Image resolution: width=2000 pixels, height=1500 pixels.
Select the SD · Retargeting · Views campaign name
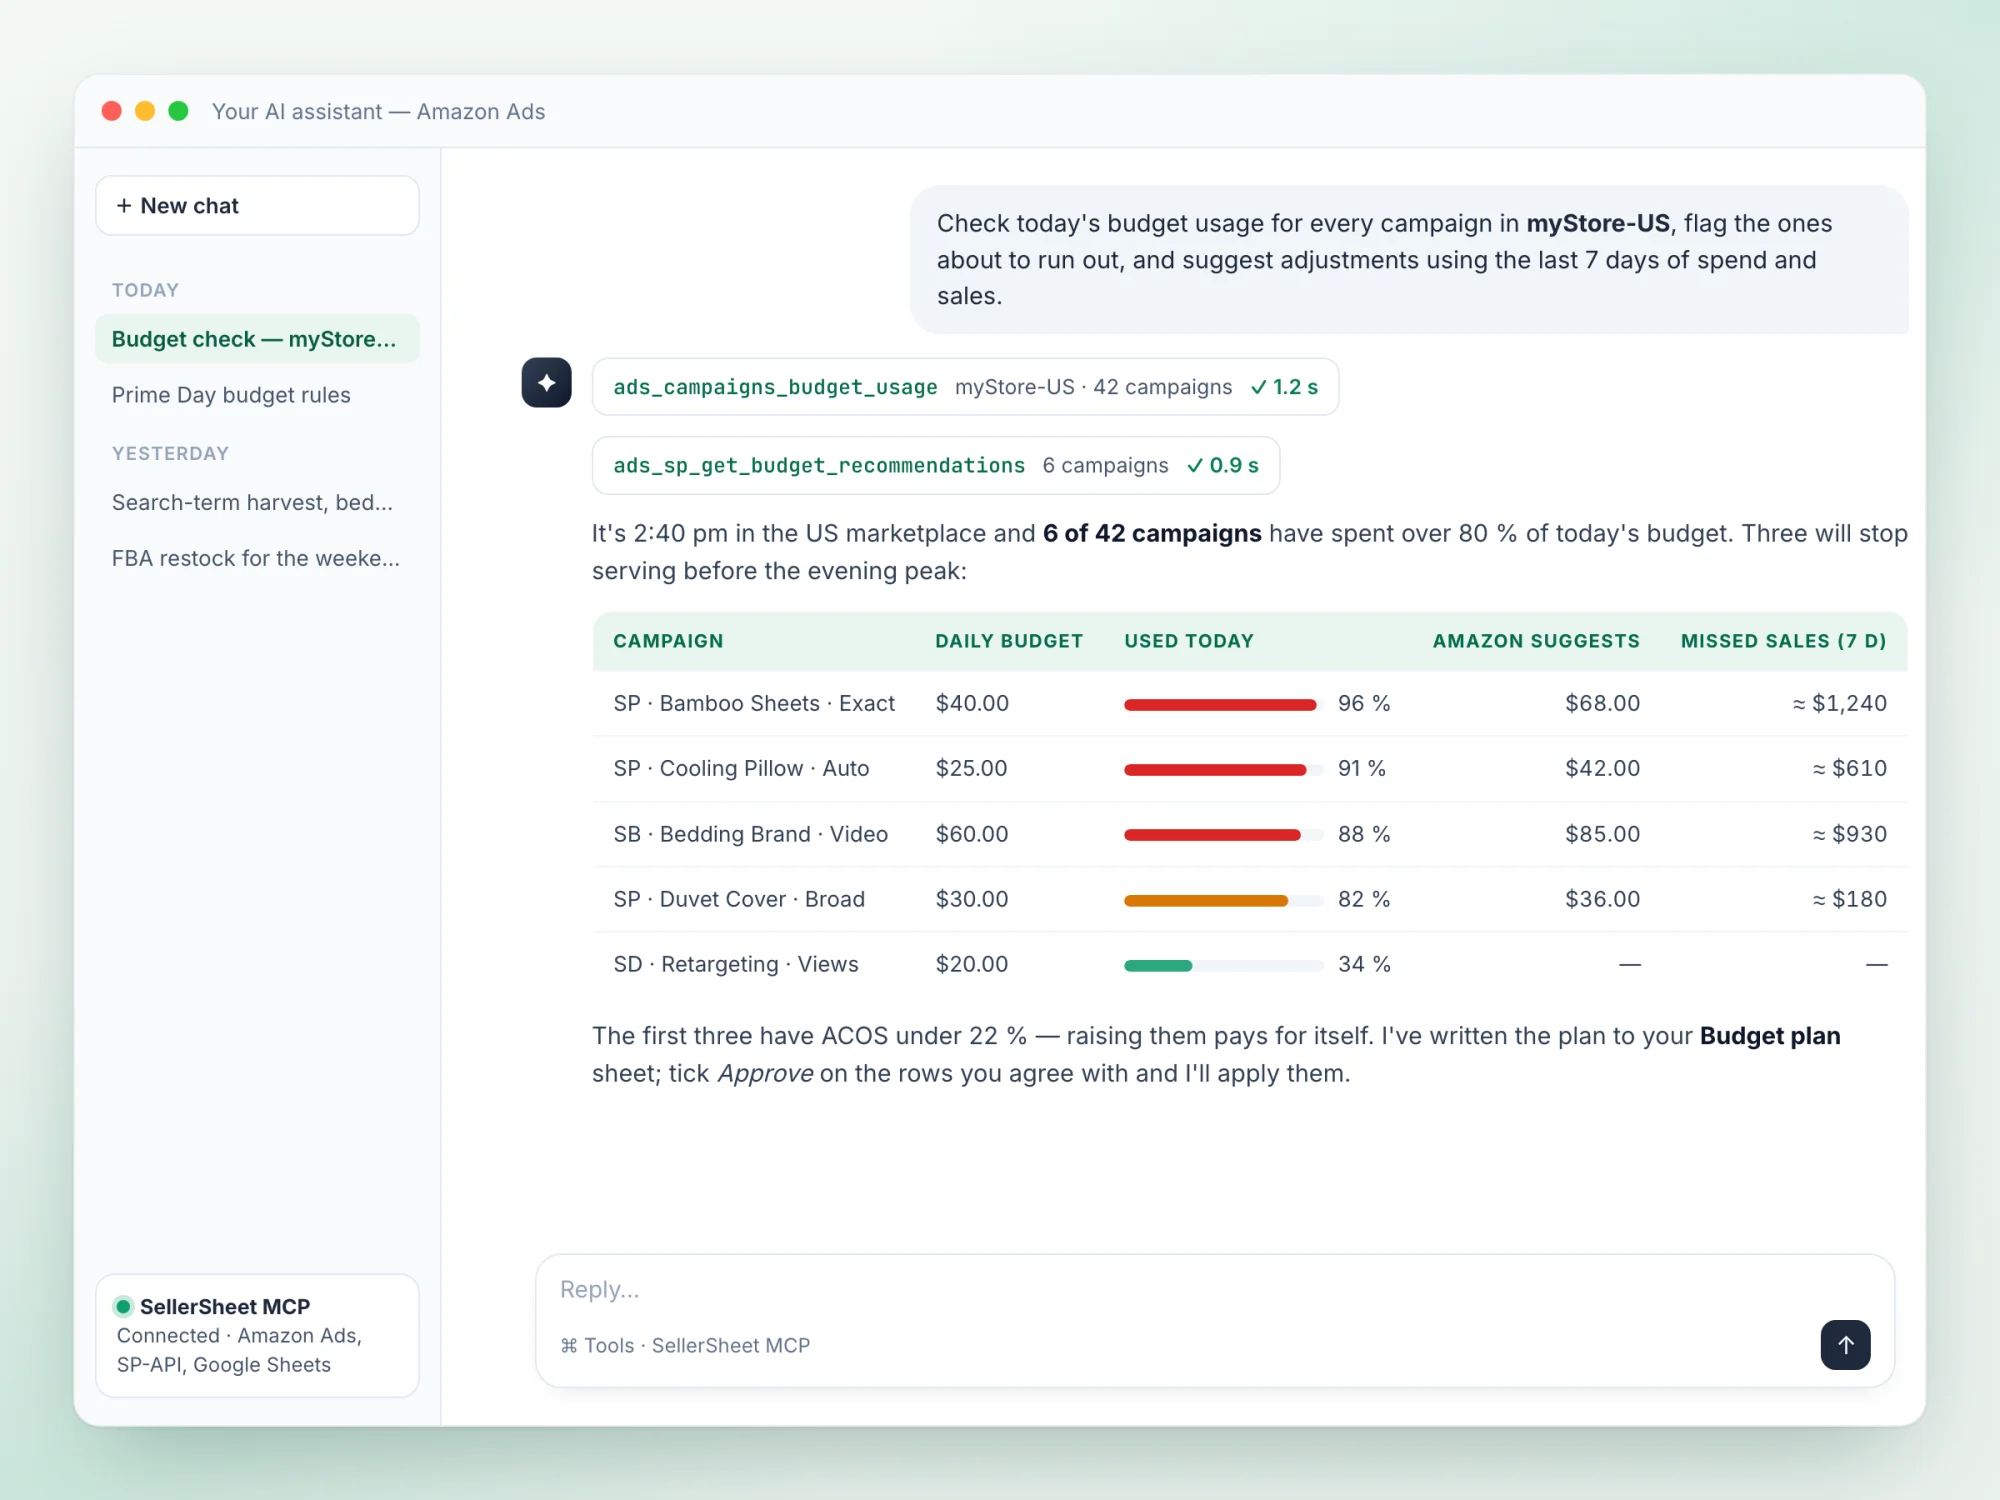(736, 964)
